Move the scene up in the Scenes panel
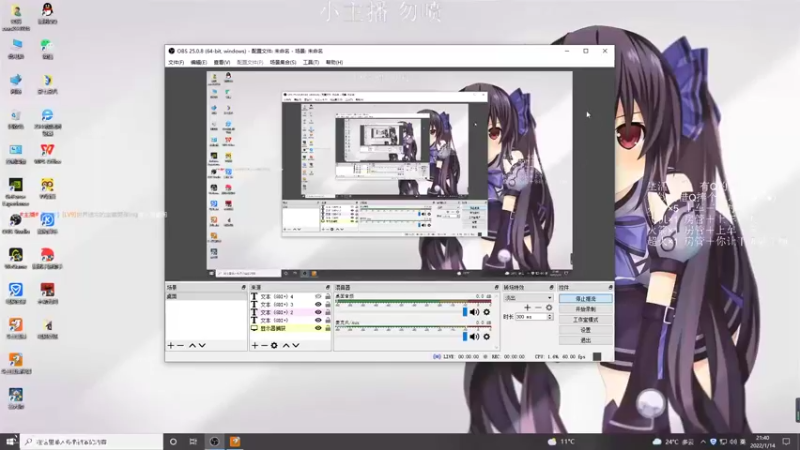 (192, 345)
